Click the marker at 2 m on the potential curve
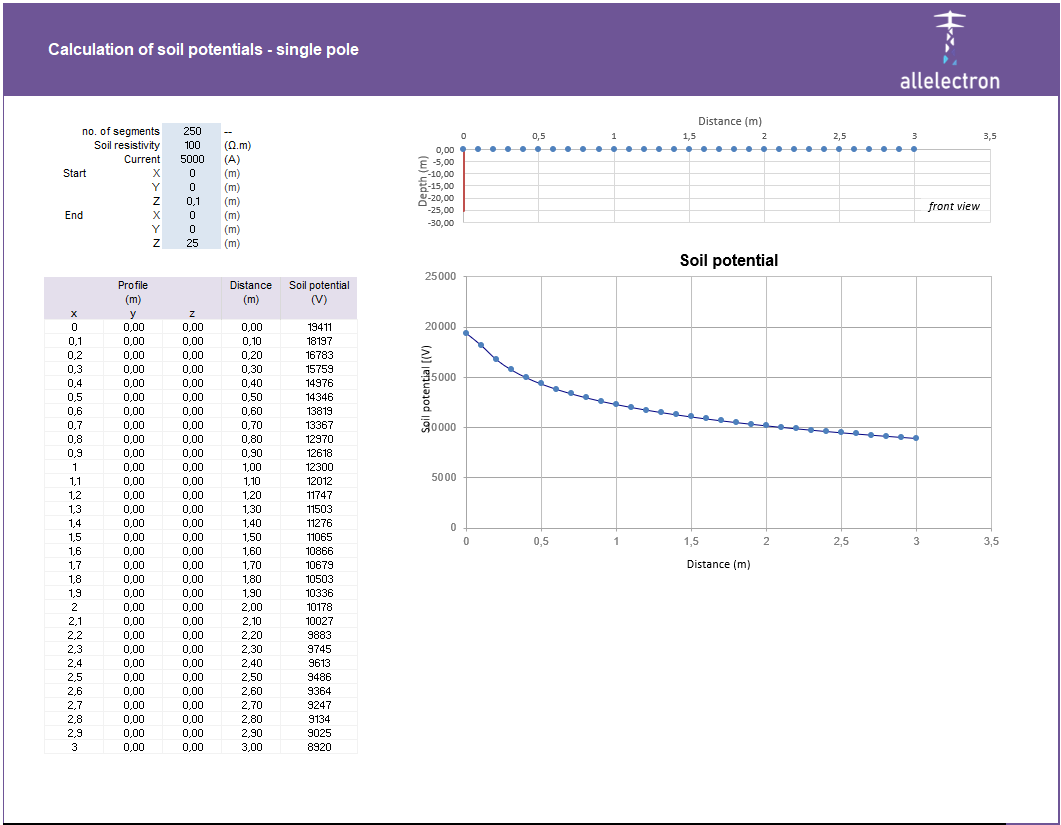The image size is (1061, 825). pyautogui.click(x=764, y=424)
